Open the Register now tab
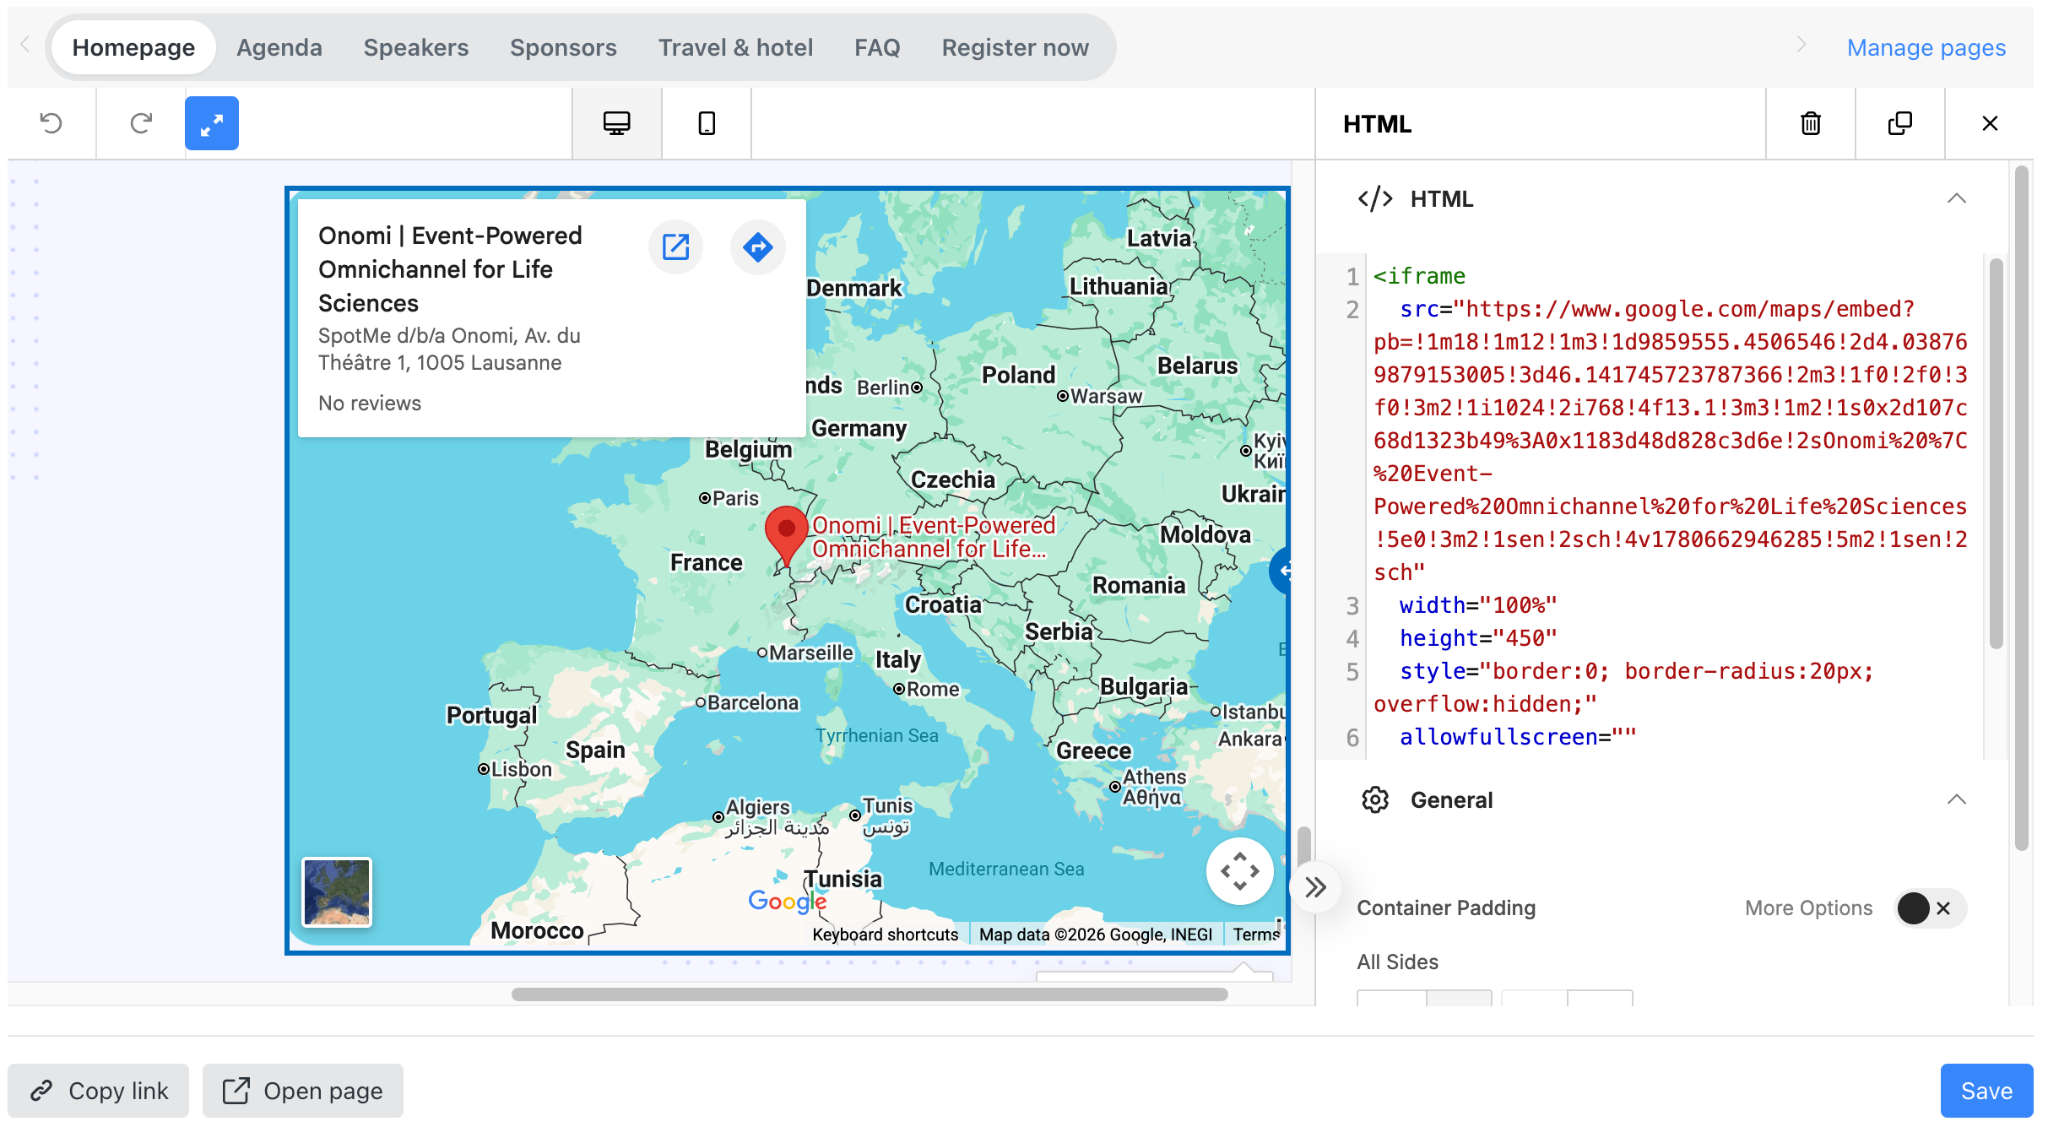2048x1140 pixels. pyautogui.click(x=1015, y=47)
